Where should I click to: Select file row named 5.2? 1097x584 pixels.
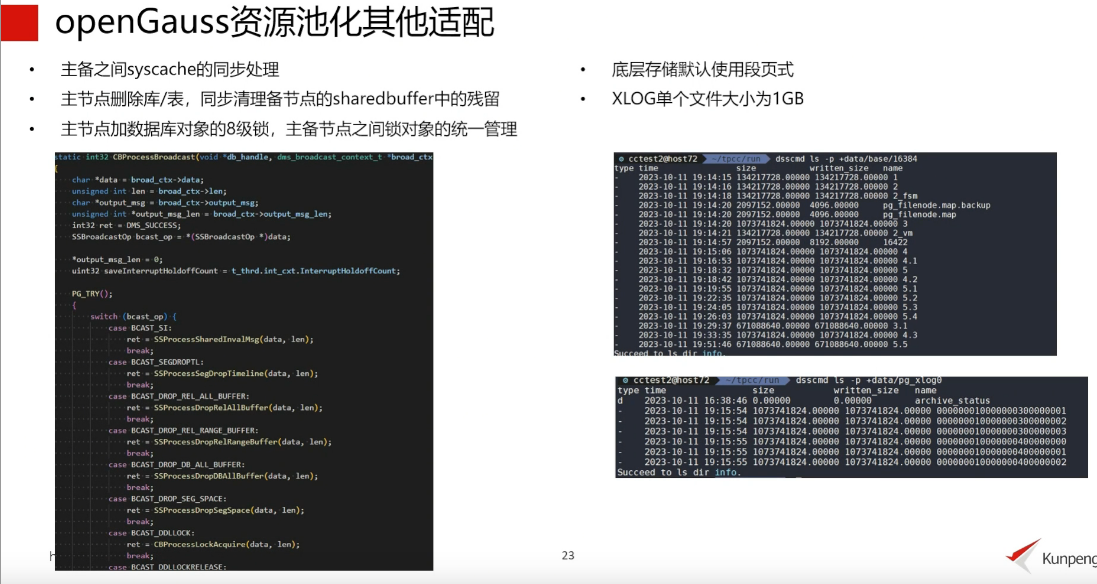766,298
